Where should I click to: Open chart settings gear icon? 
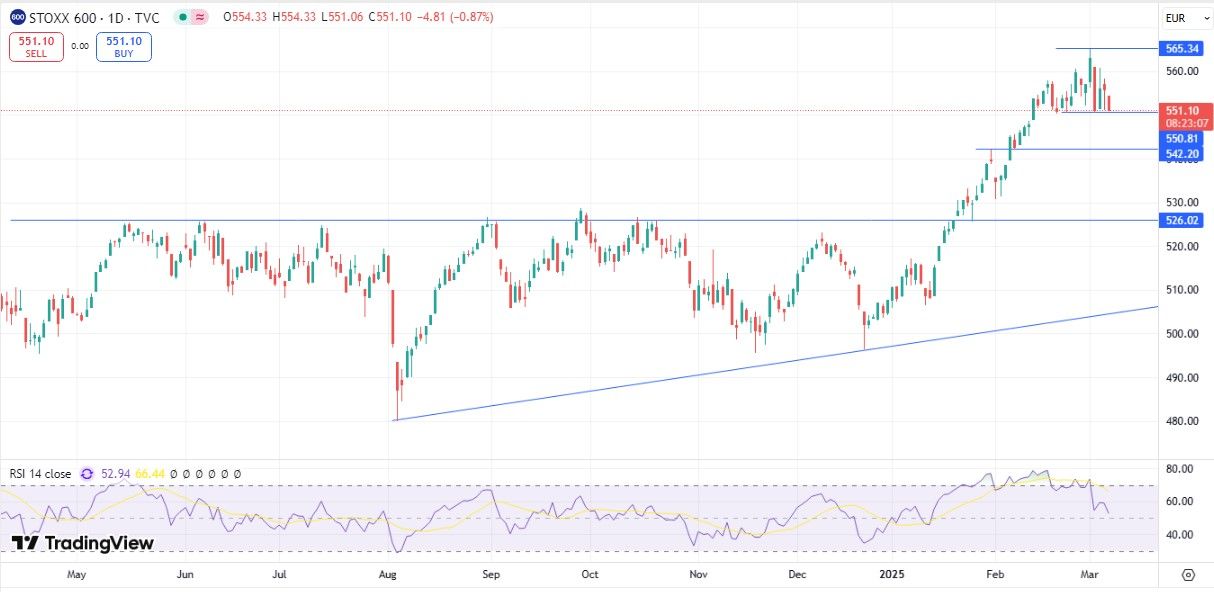[1187, 575]
